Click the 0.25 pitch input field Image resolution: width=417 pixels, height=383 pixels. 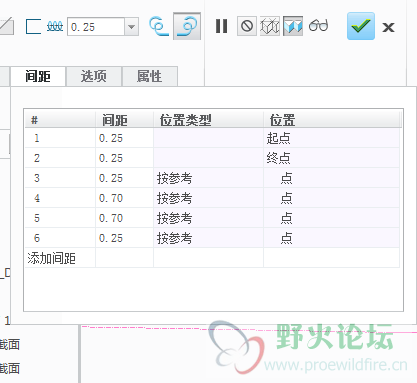tap(96, 26)
